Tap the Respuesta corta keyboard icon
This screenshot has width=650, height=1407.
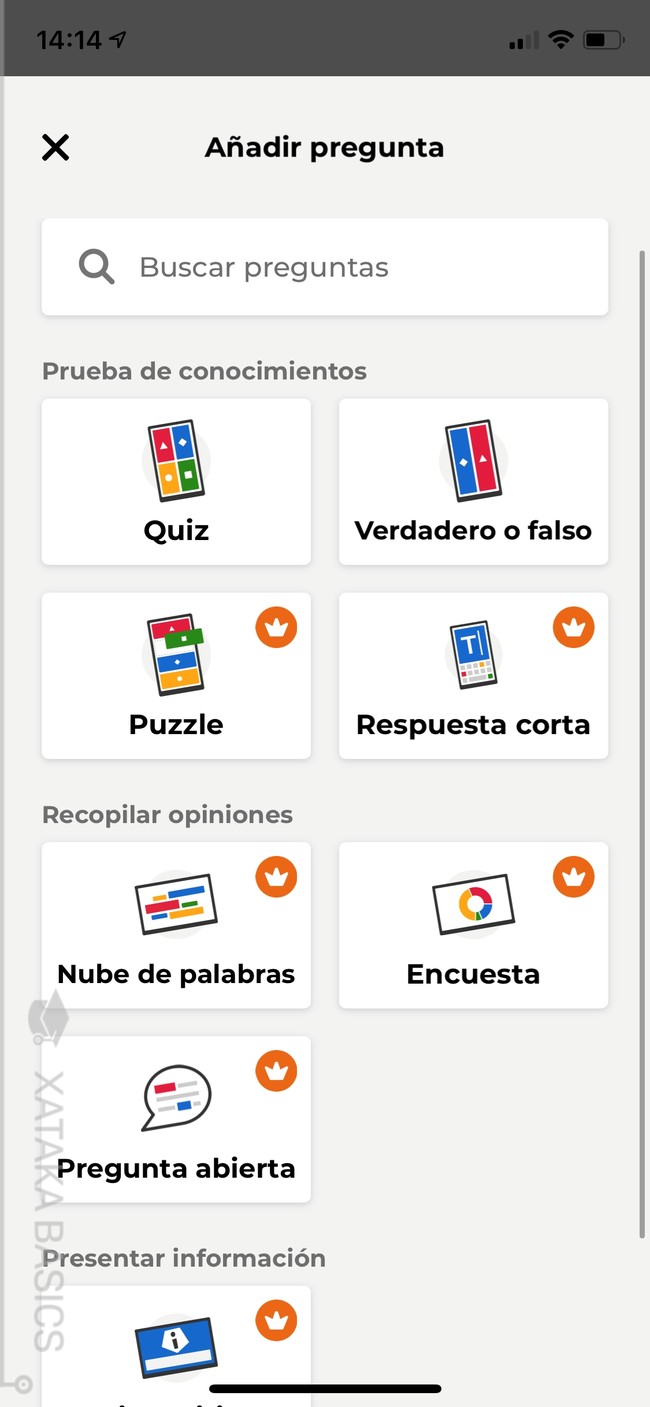click(x=473, y=655)
